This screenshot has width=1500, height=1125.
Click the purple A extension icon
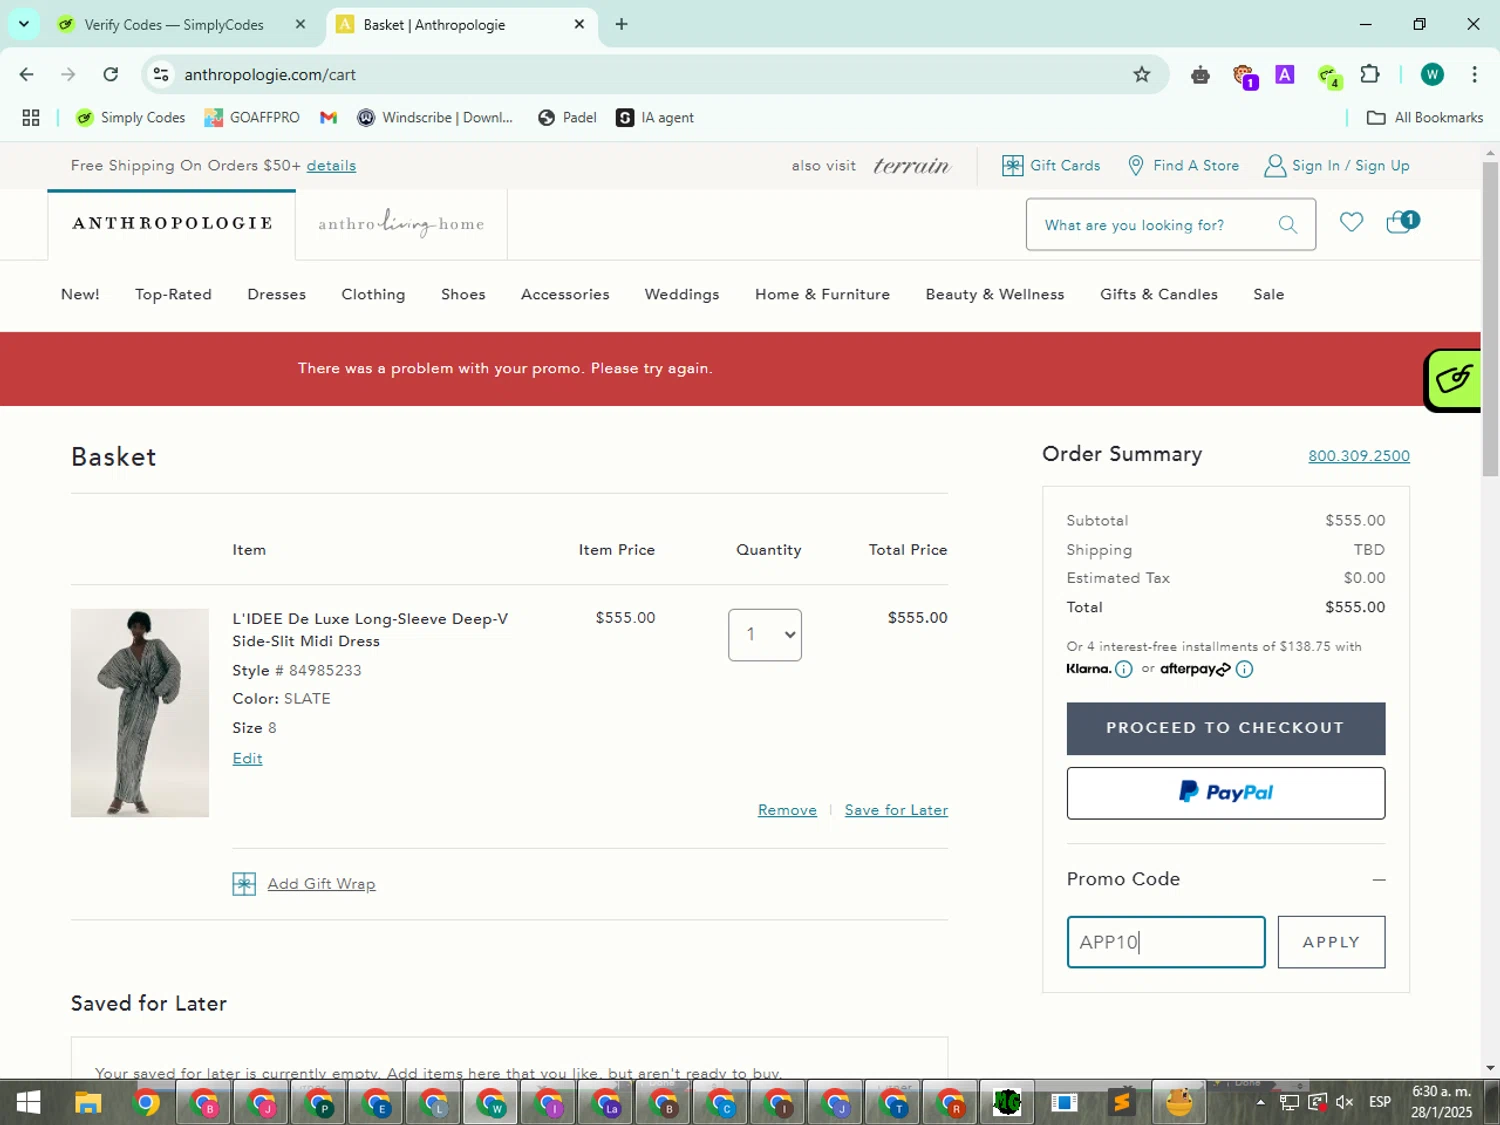(1285, 74)
